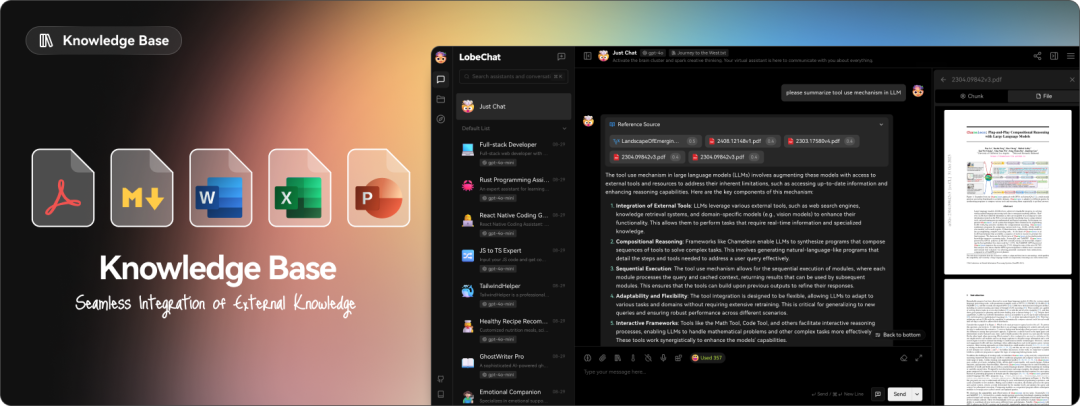Click the Journey to the West.txt tag
The height and width of the screenshot is (406, 1080).
pyautogui.click(x=698, y=52)
